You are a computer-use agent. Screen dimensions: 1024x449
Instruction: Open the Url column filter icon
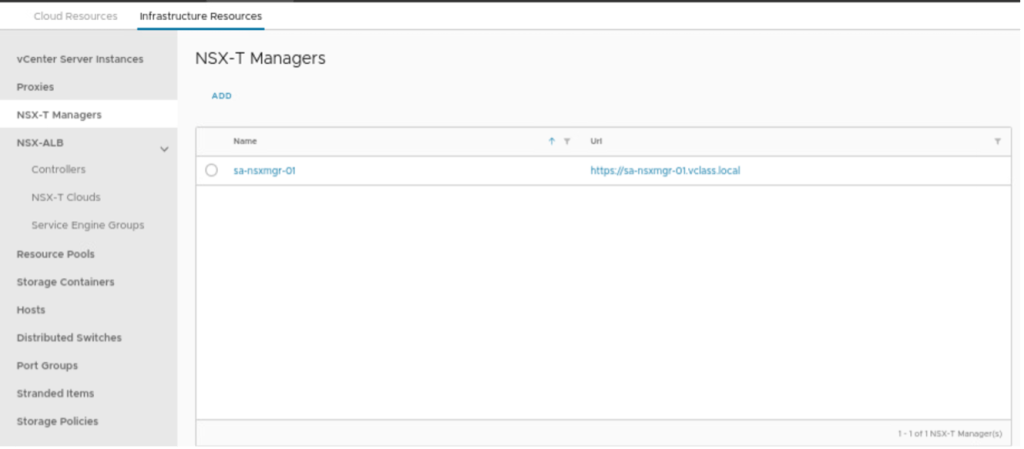[x=997, y=142]
